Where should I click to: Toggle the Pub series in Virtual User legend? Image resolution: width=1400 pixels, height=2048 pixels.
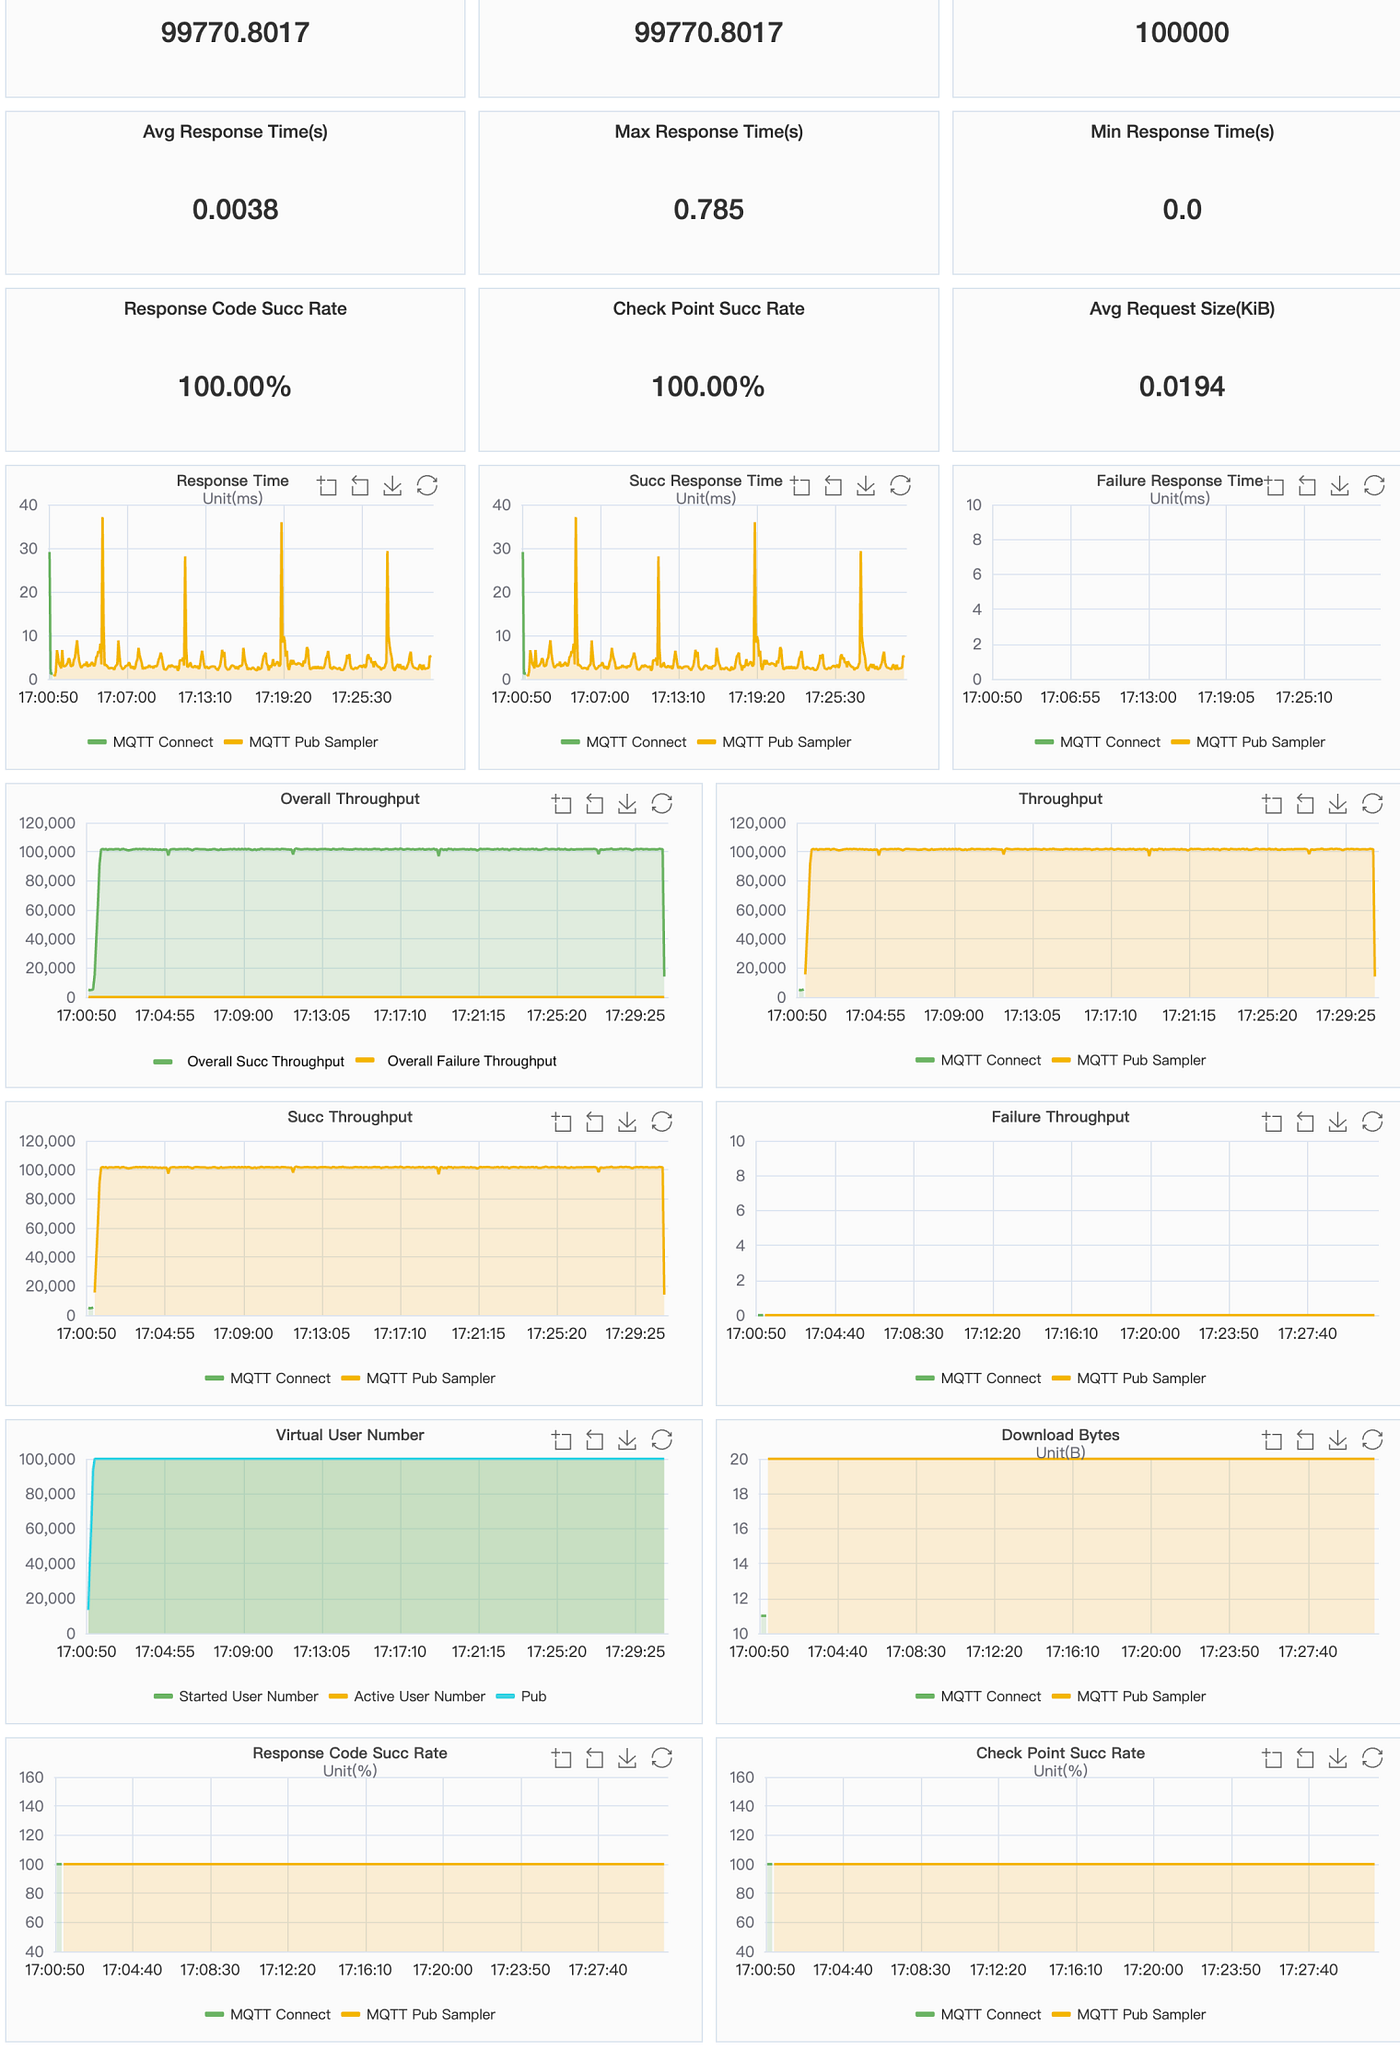pos(521,1696)
